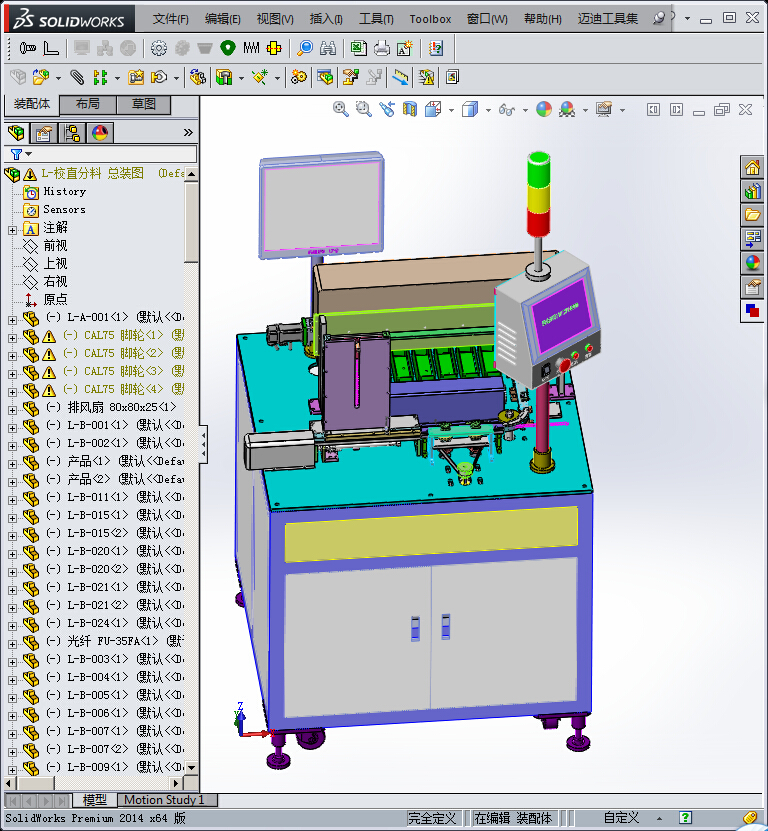Open the Display Style dropdown arrow

click(x=488, y=110)
